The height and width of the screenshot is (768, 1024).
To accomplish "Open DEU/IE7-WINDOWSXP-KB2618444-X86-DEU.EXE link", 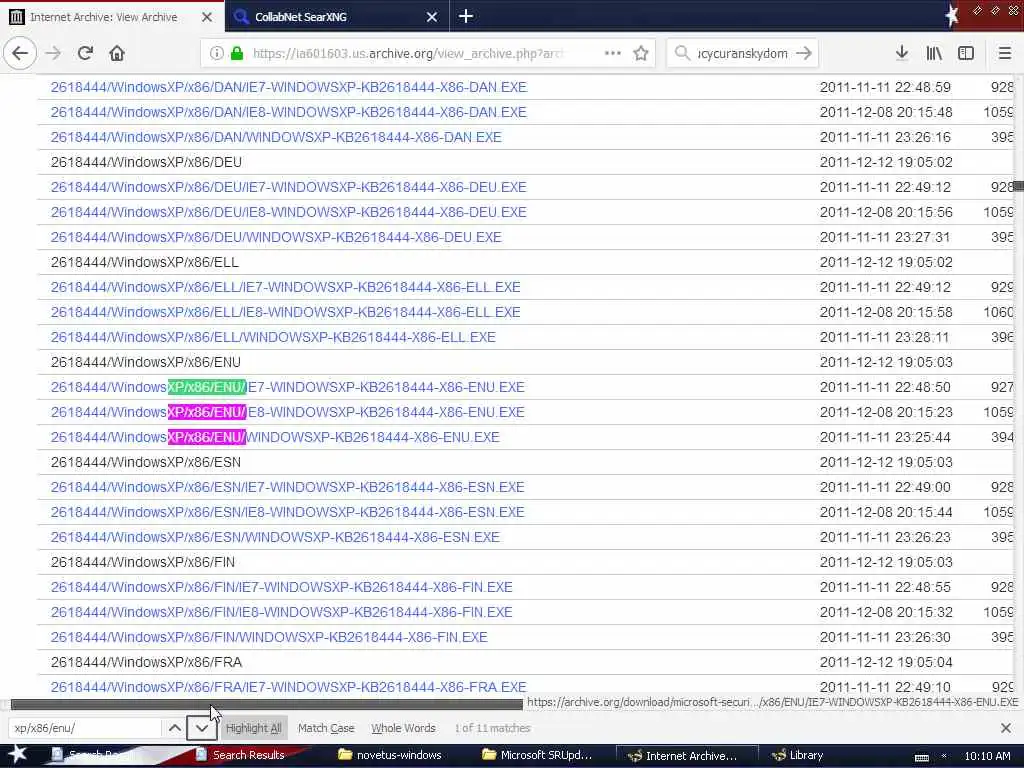I will (289, 187).
